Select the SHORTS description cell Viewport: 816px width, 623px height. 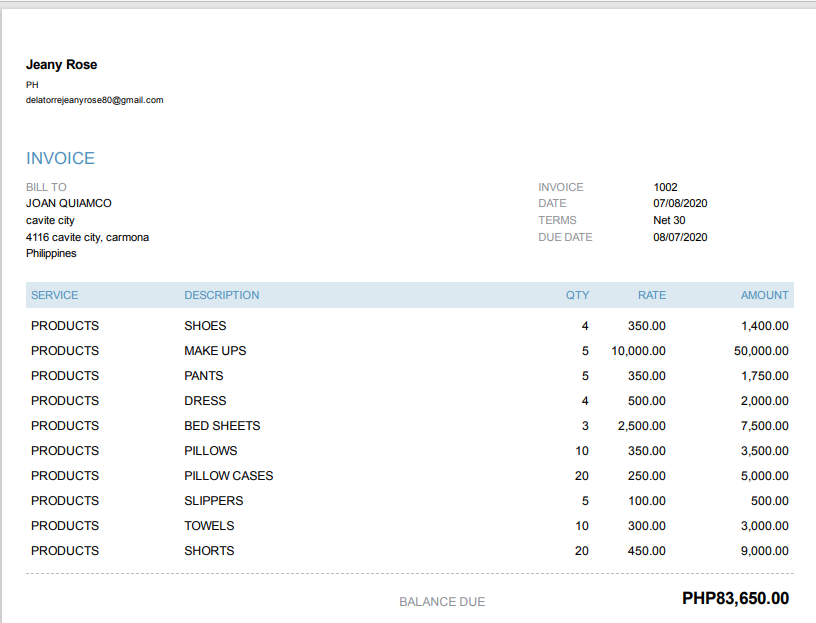(209, 551)
